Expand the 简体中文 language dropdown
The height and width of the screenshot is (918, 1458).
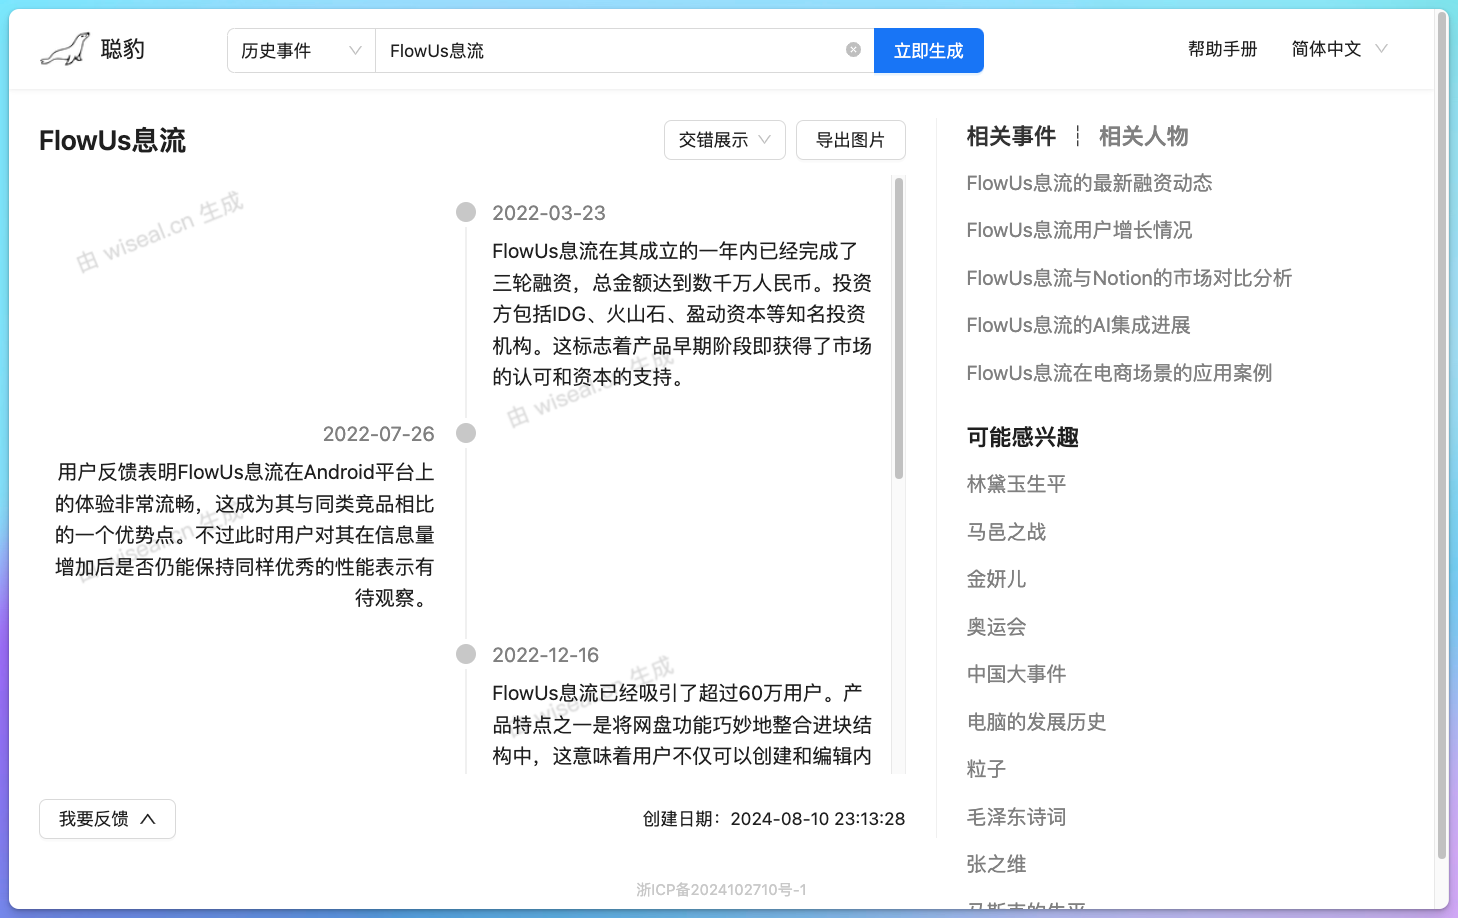point(1339,49)
